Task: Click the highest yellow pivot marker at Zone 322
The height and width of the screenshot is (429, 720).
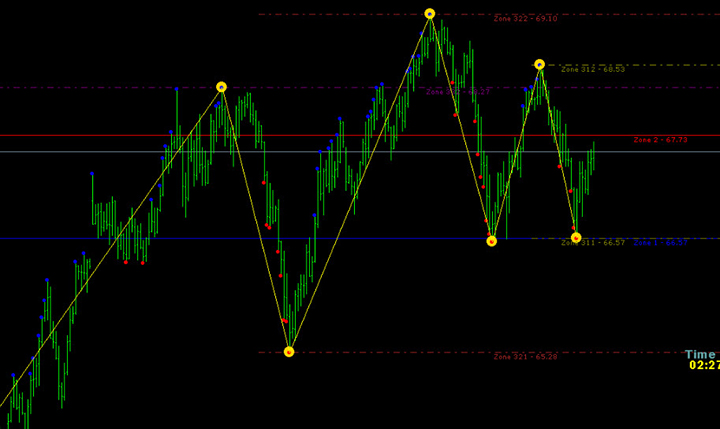Action: tap(430, 14)
